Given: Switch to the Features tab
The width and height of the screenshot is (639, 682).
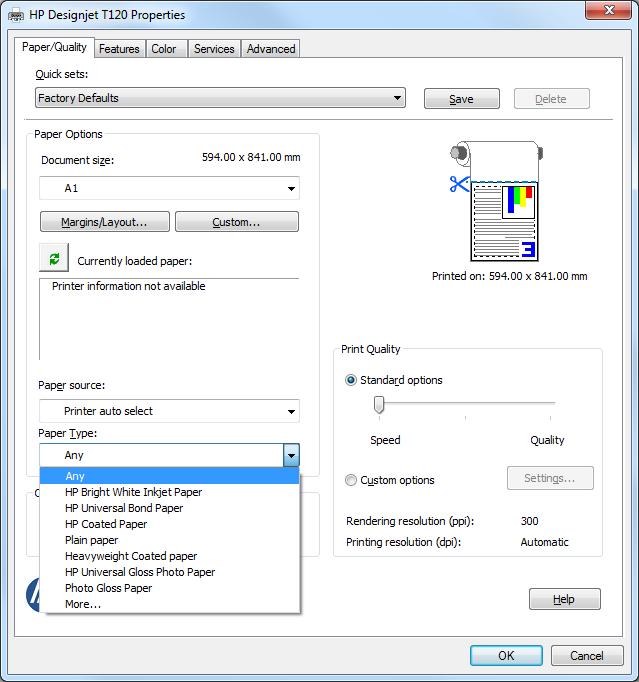Looking at the screenshot, I should click(x=119, y=49).
